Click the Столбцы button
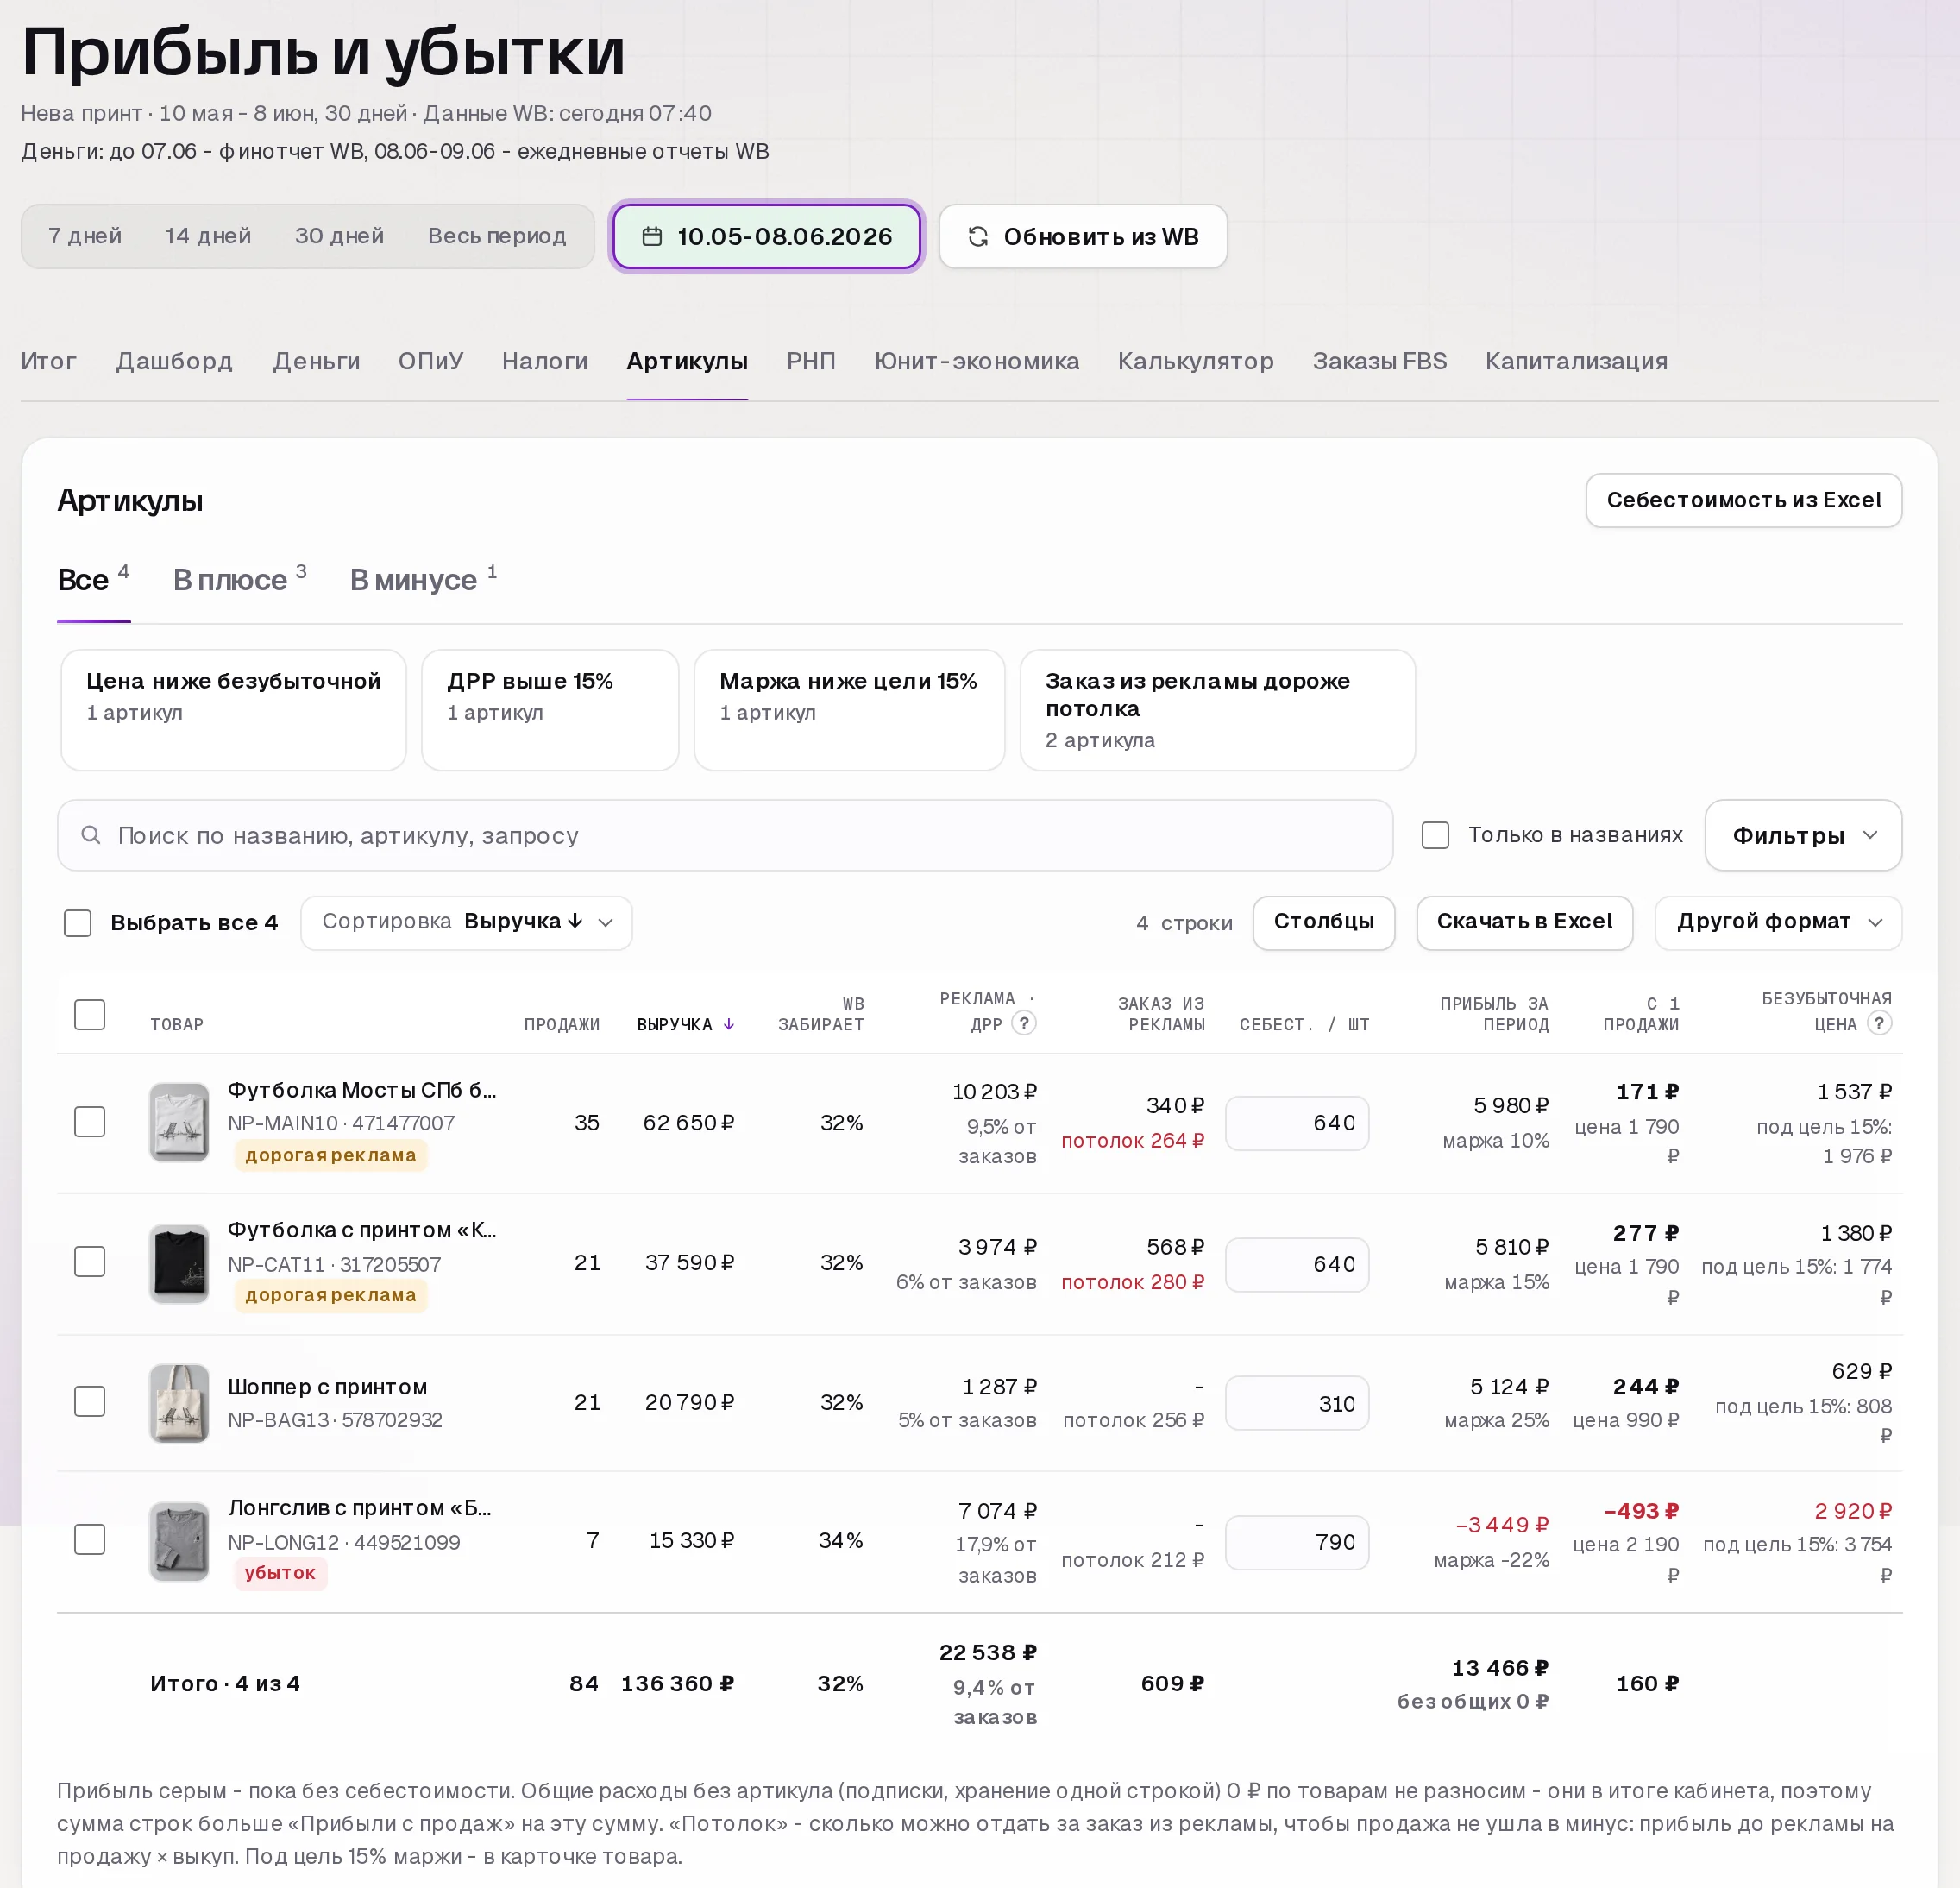Screen dimensions: 1960x1888 pyautogui.click(x=1323, y=922)
